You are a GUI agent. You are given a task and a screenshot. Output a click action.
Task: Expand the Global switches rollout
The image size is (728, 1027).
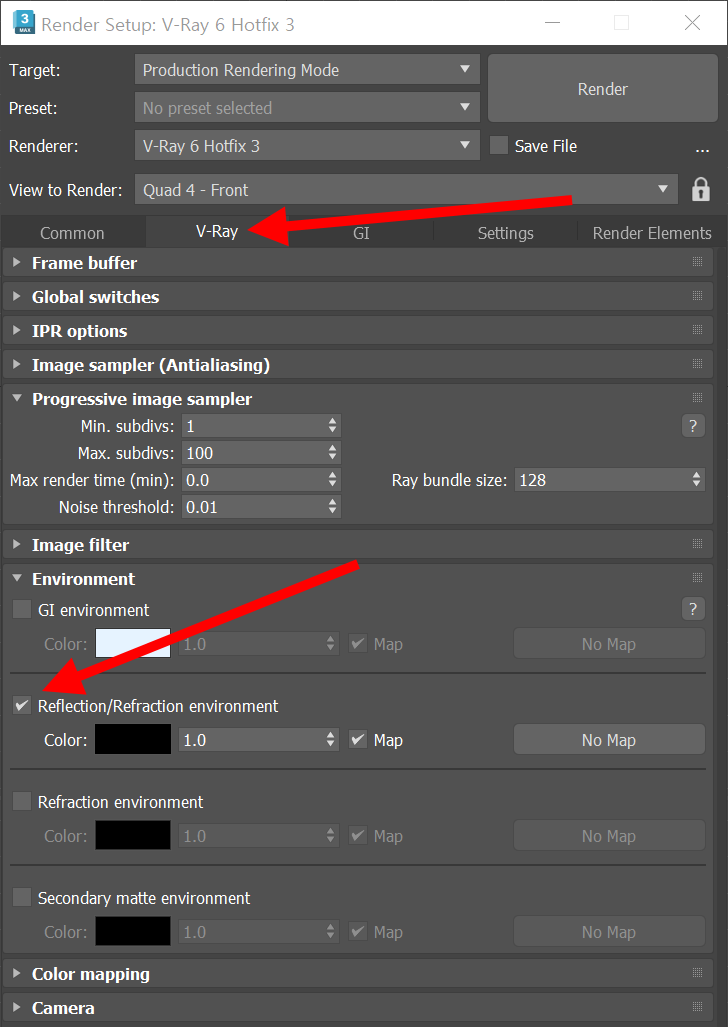[x=18, y=296]
